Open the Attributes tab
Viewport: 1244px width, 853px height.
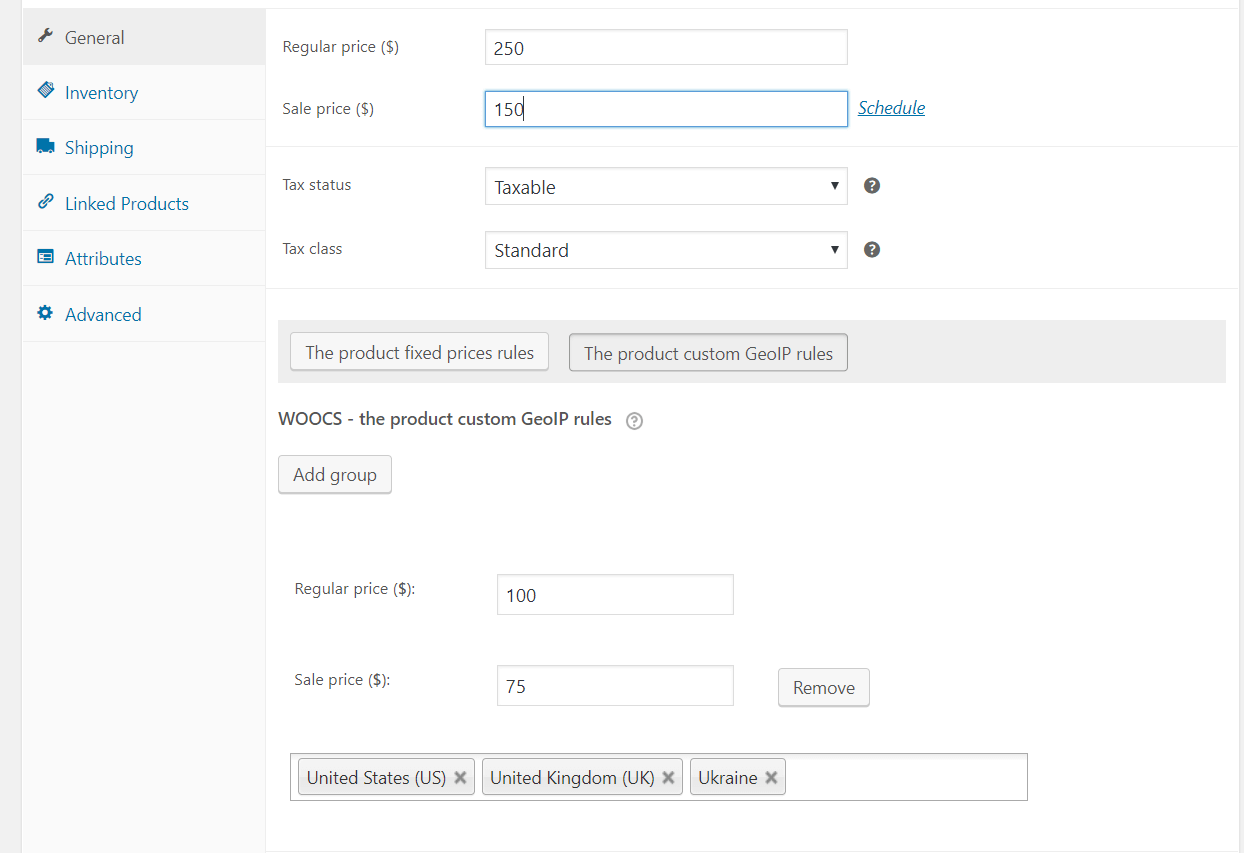coord(144,259)
